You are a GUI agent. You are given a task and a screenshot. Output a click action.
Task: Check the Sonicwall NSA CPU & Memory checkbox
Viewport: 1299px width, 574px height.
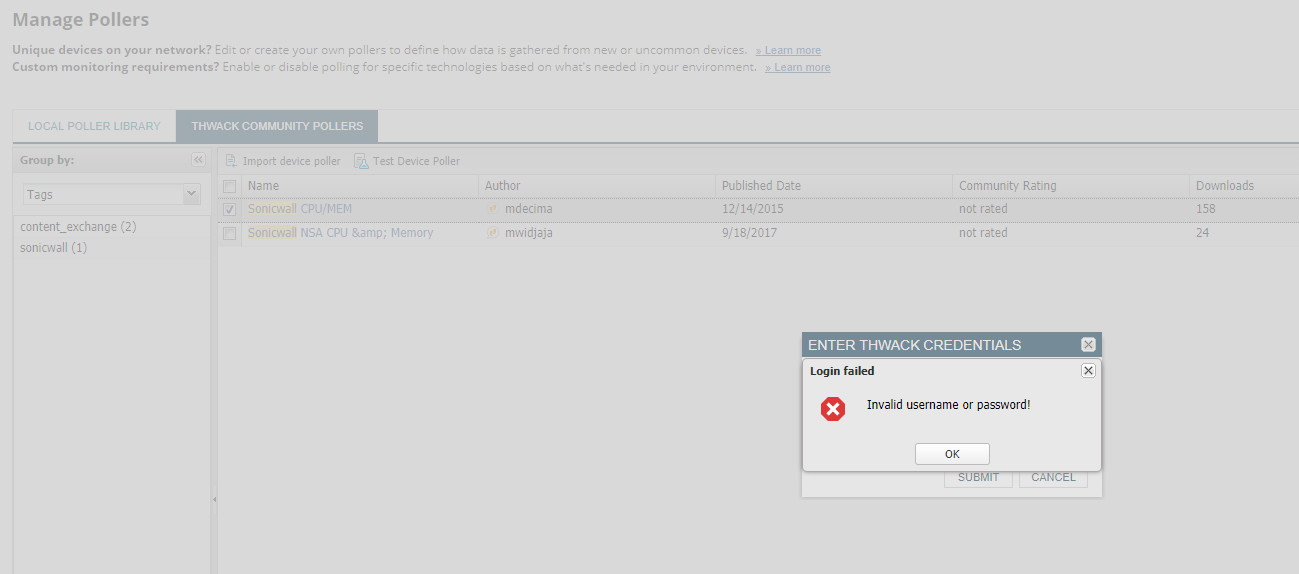(x=230, y=233)
